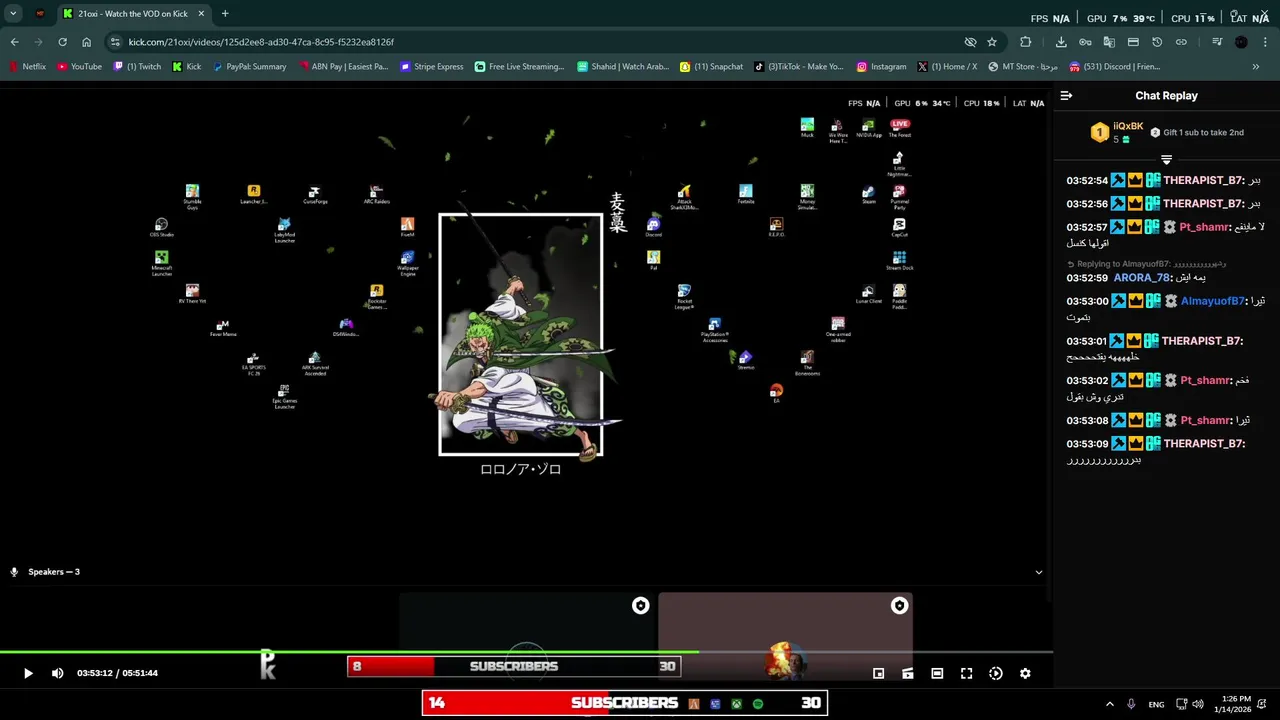Mute the video player volume
Viewport: 1280px width, 720px height.
tap(57, 673)
